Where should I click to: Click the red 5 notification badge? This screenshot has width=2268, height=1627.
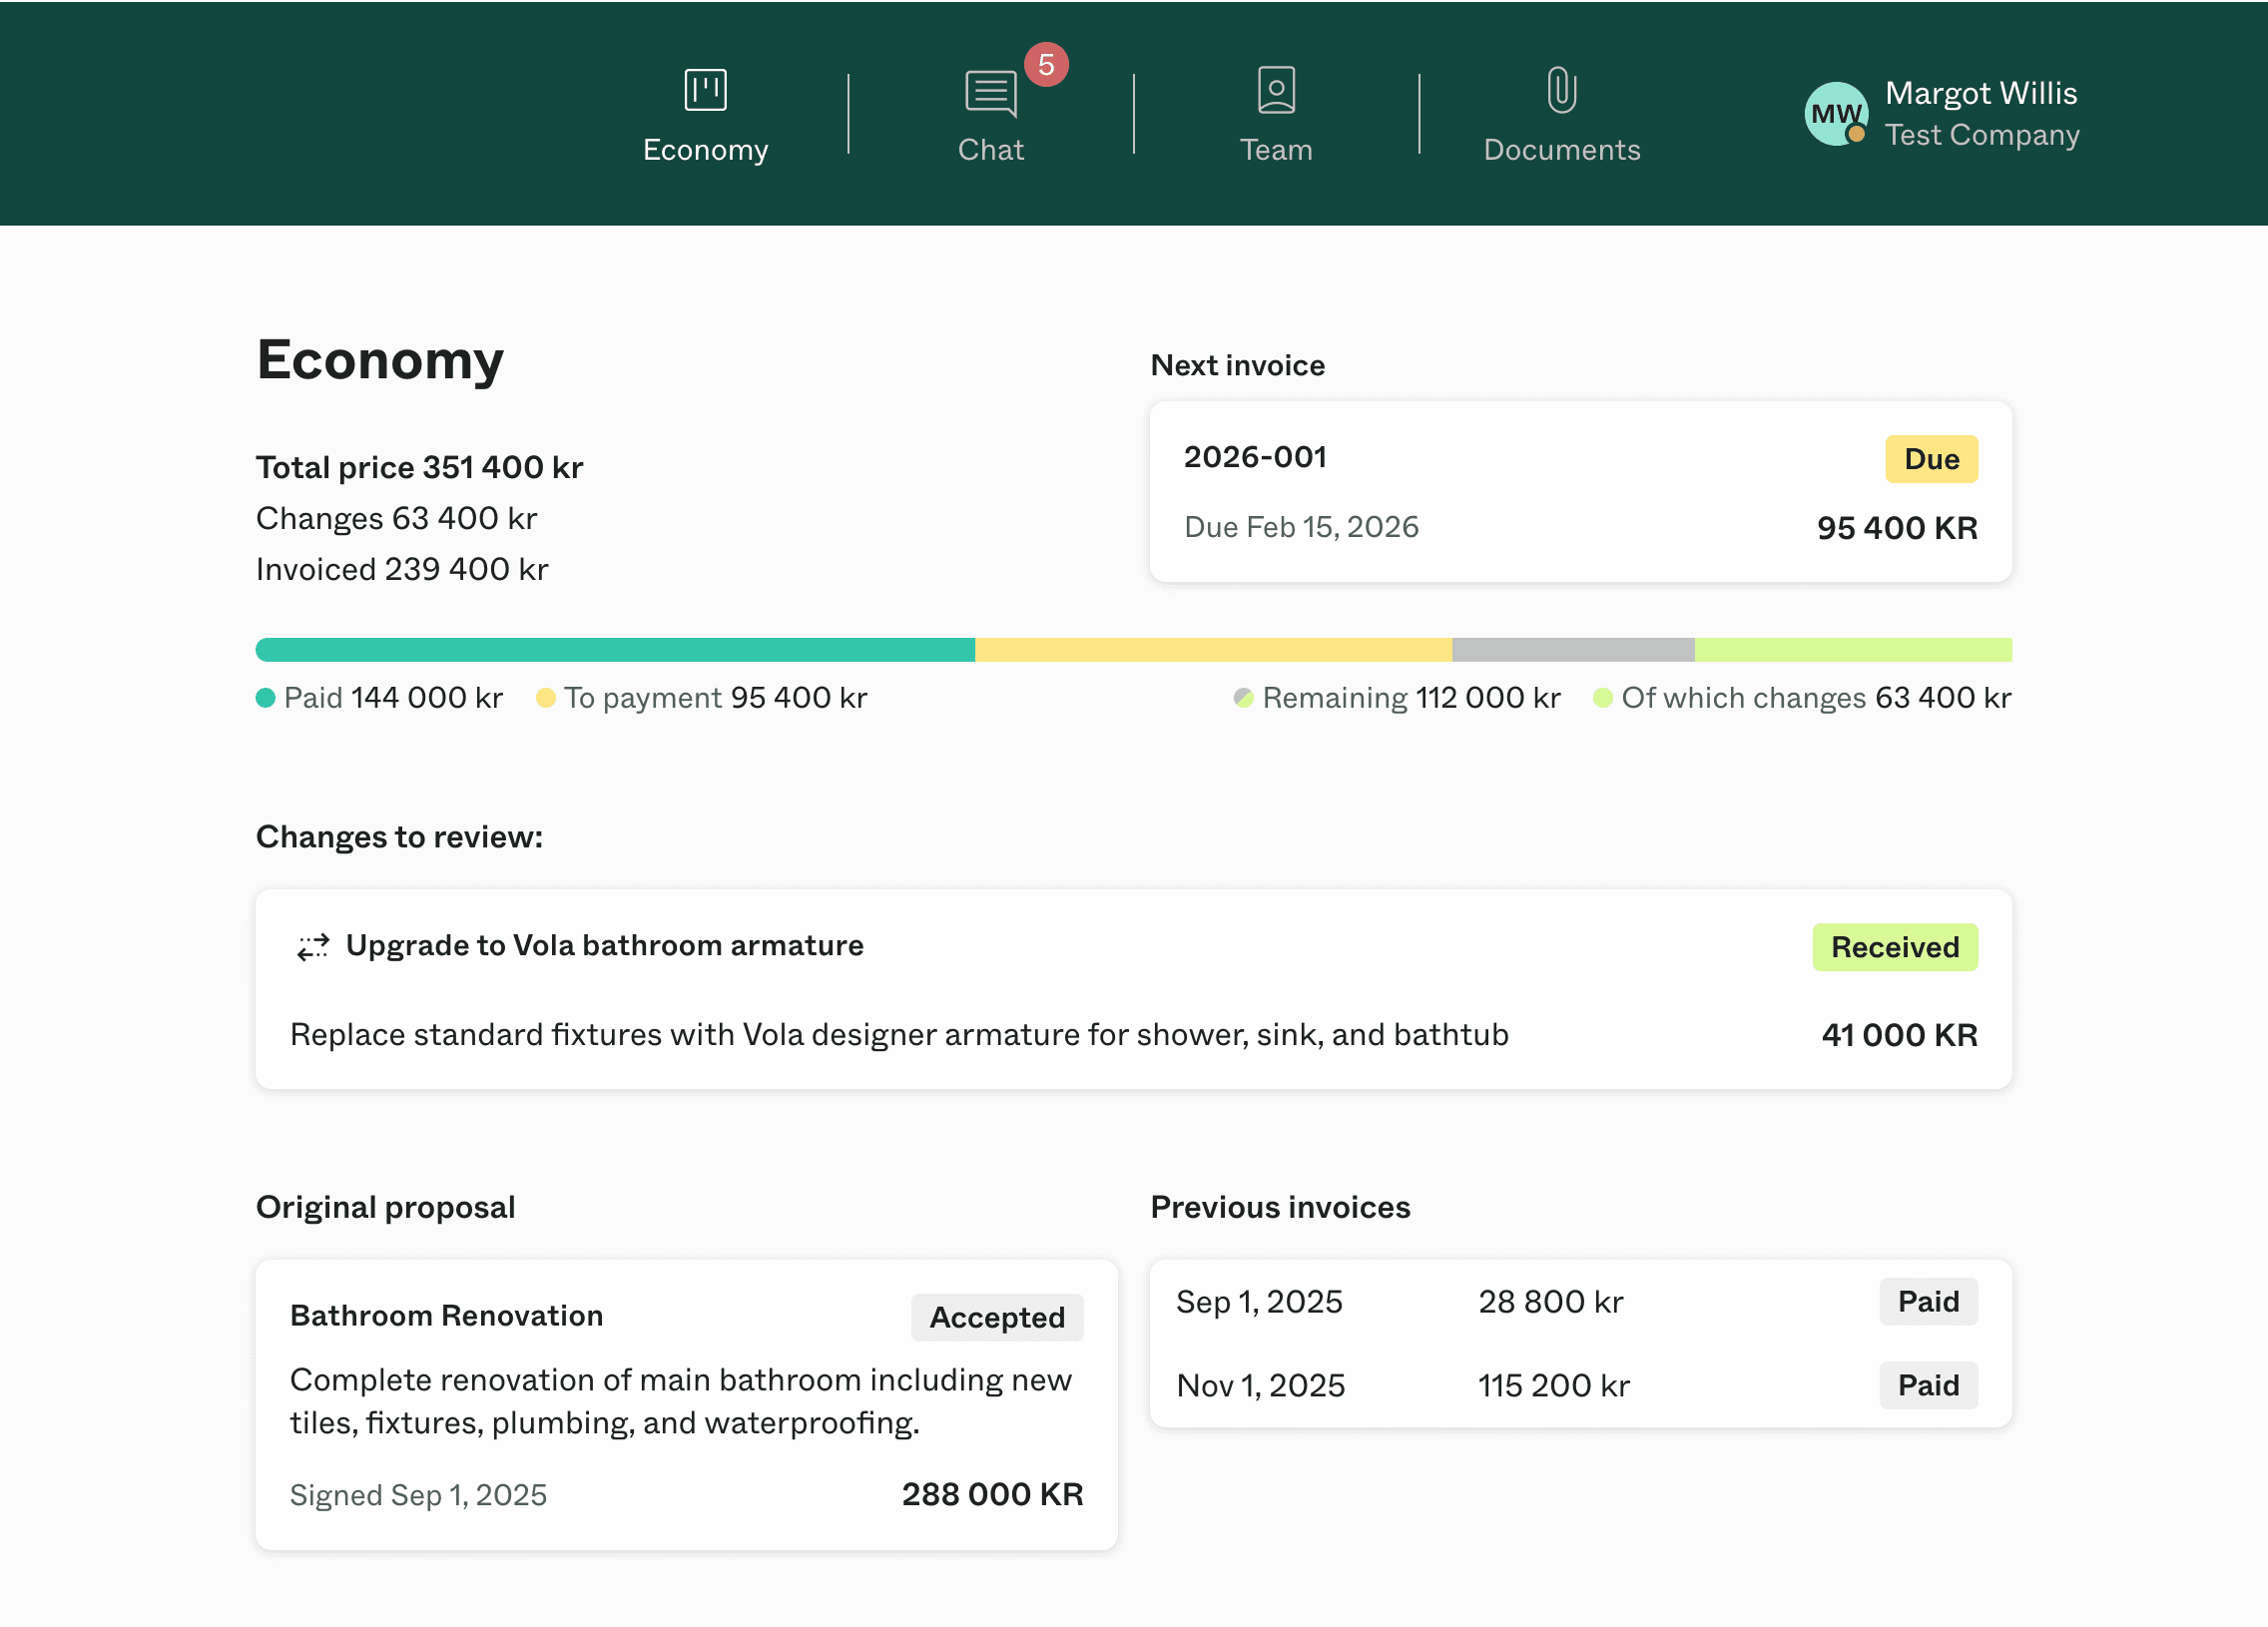tap(1046, 65)
